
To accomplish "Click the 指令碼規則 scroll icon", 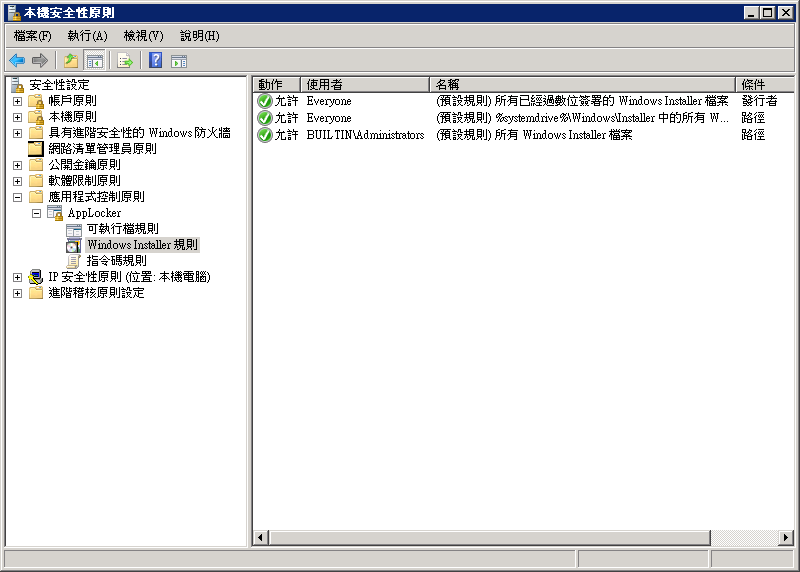I will coord(73,261).
